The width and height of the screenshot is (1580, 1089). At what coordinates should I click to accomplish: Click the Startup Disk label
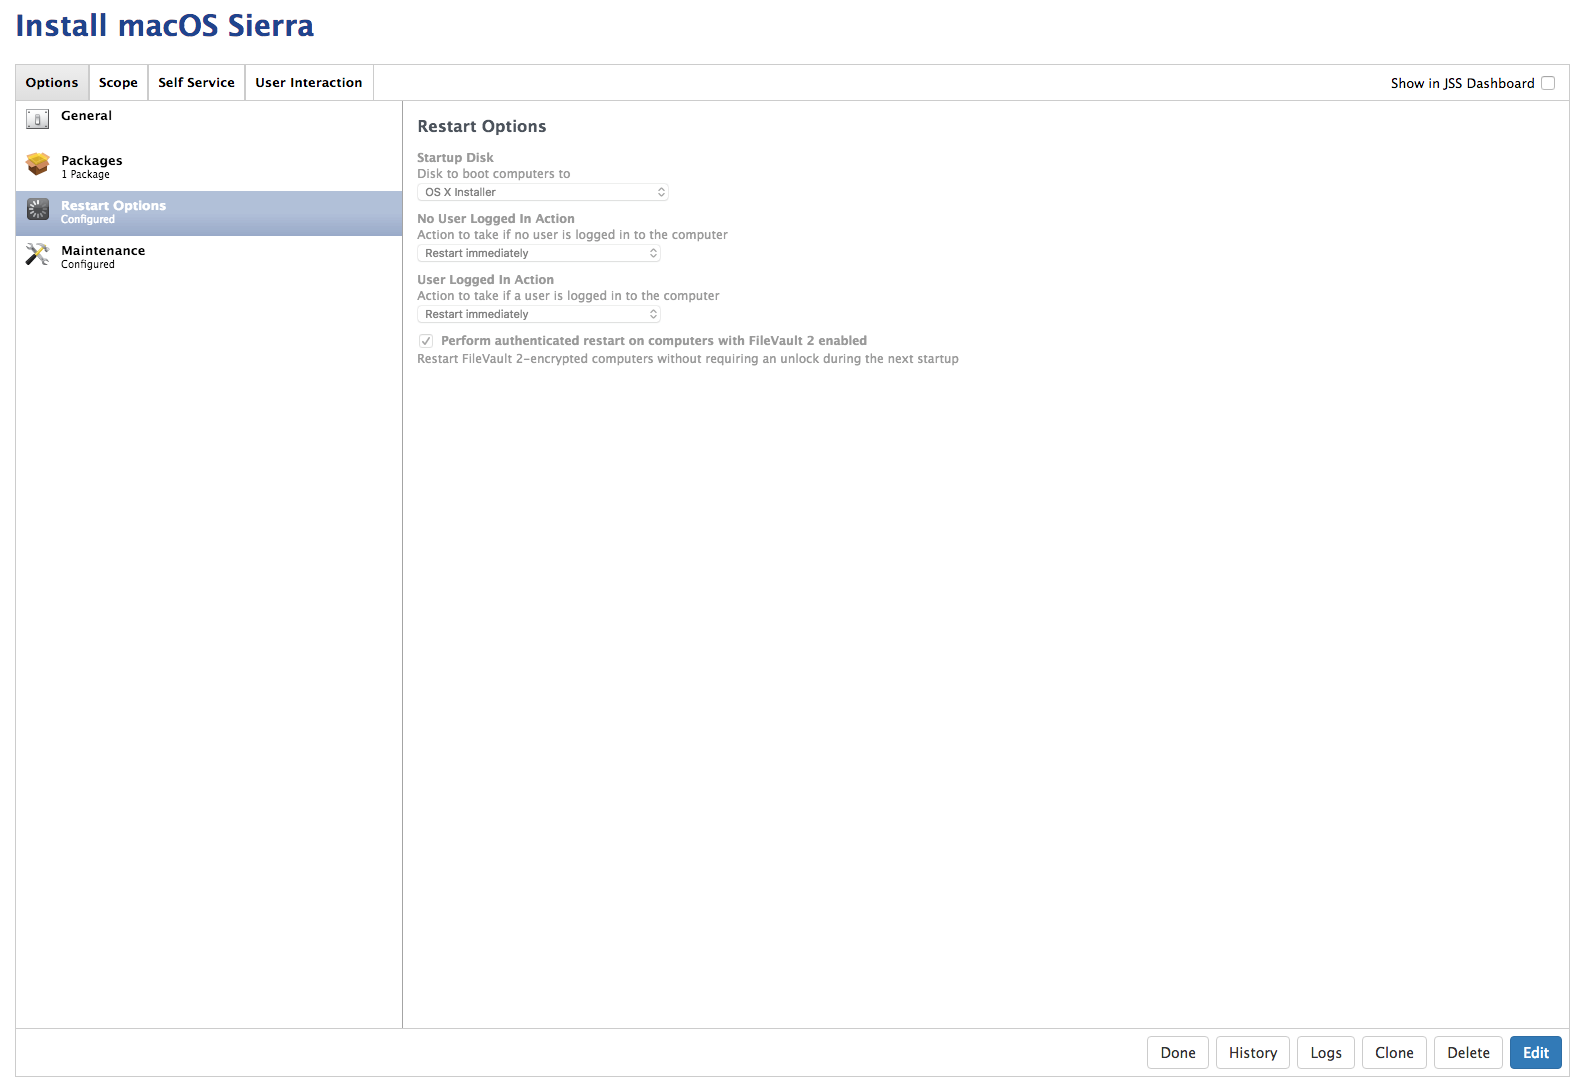pos(455,158)
